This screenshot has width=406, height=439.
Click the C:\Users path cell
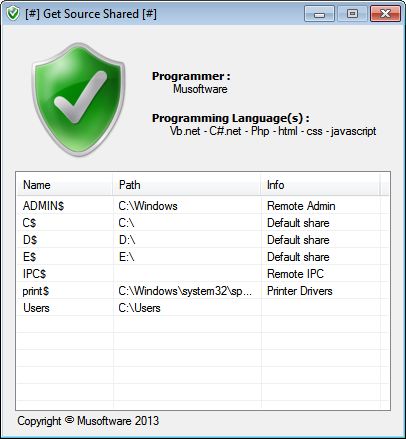(139, 308)
